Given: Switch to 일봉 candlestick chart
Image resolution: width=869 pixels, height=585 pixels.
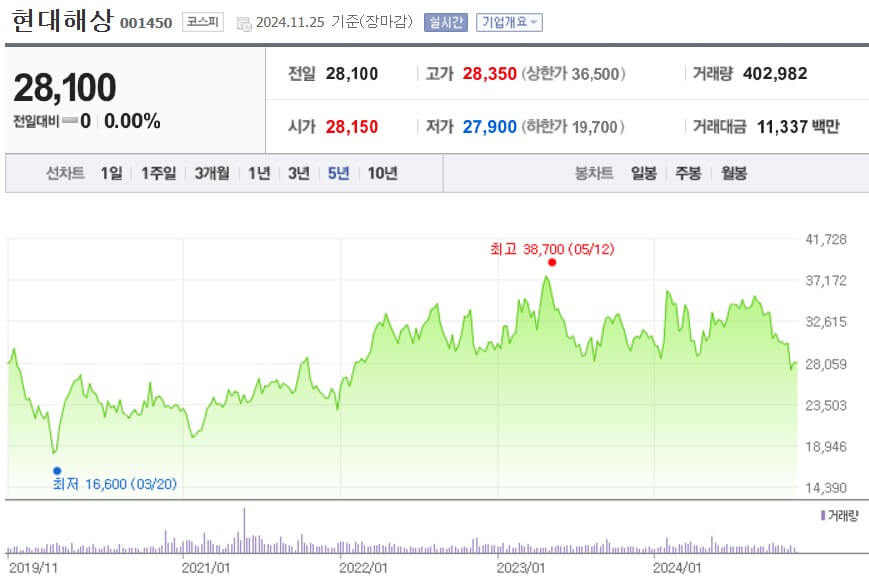Looking at the screenshot, I should 643,173.
